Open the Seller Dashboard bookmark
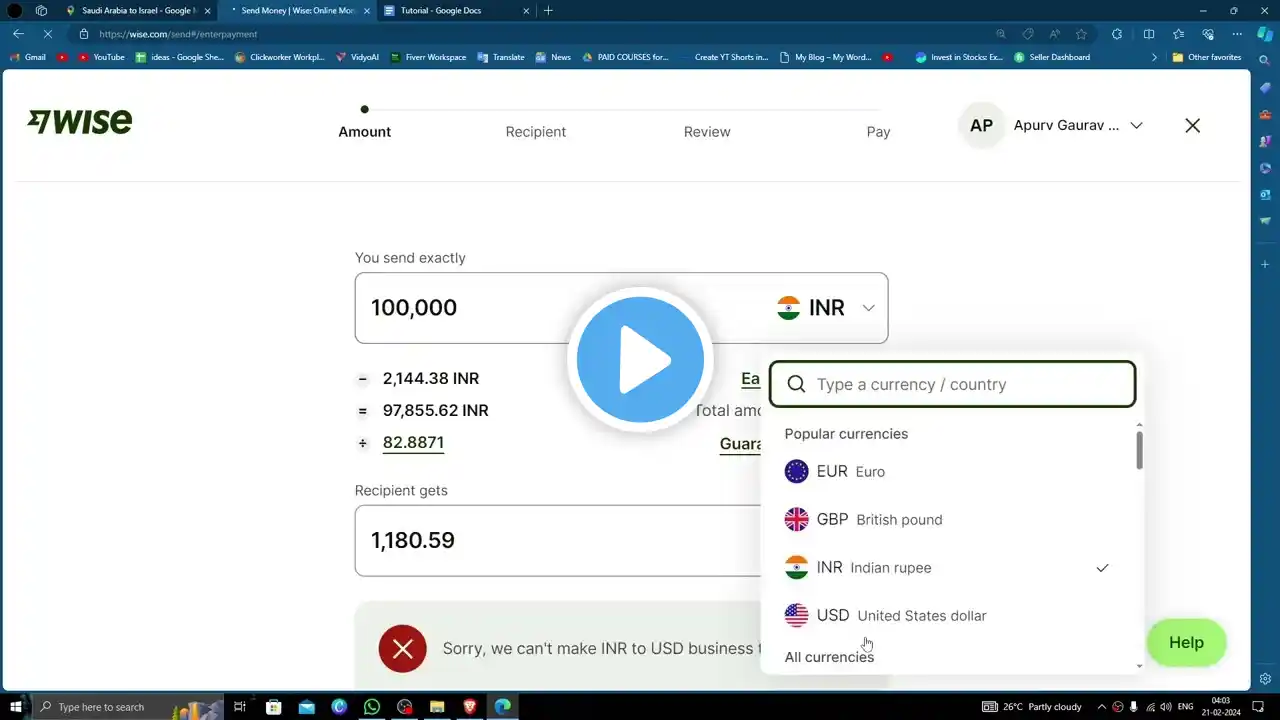 [1052, 57]
